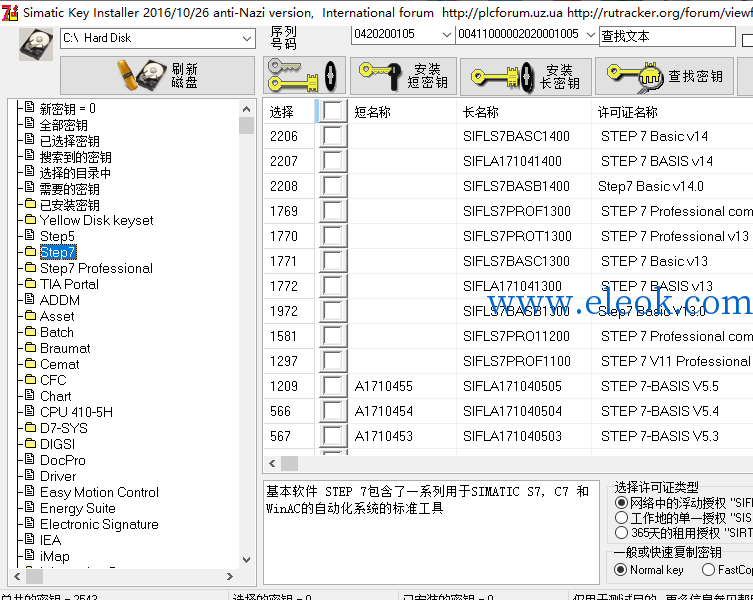Select Electronic Signature tree item
Image resolution: width=753 pixels, height=600 pixels.
[99, 524]
